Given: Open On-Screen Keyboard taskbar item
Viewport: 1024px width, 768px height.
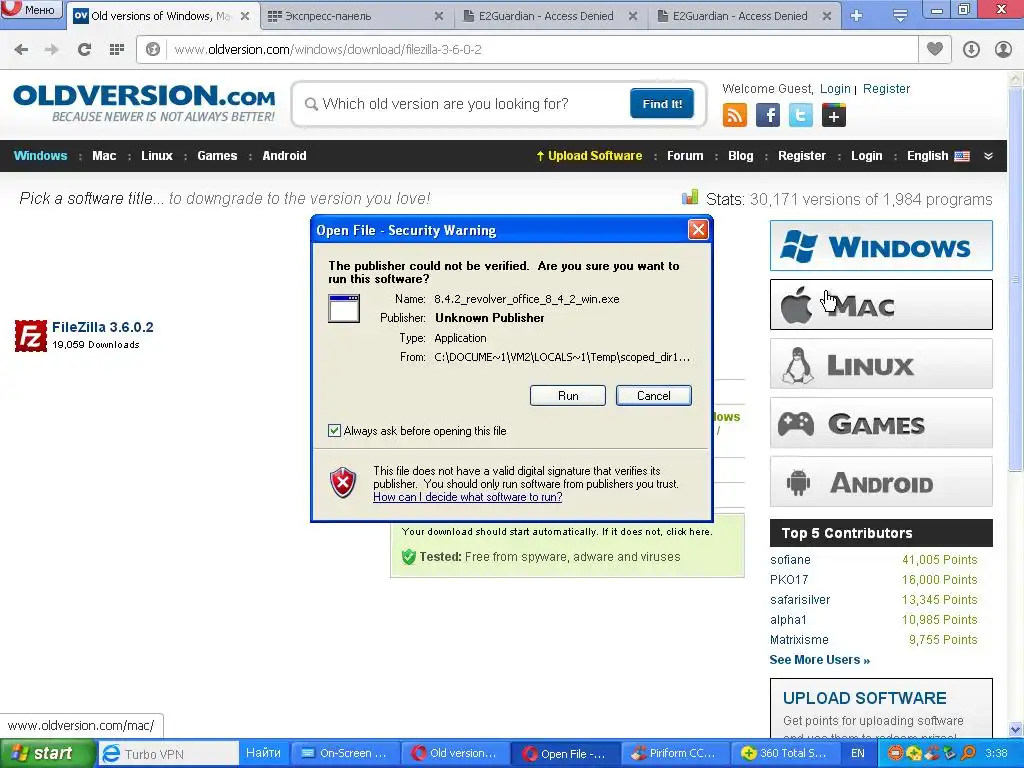Looking at the screenshot, I should pyautogui.click(x=344, y=753).
